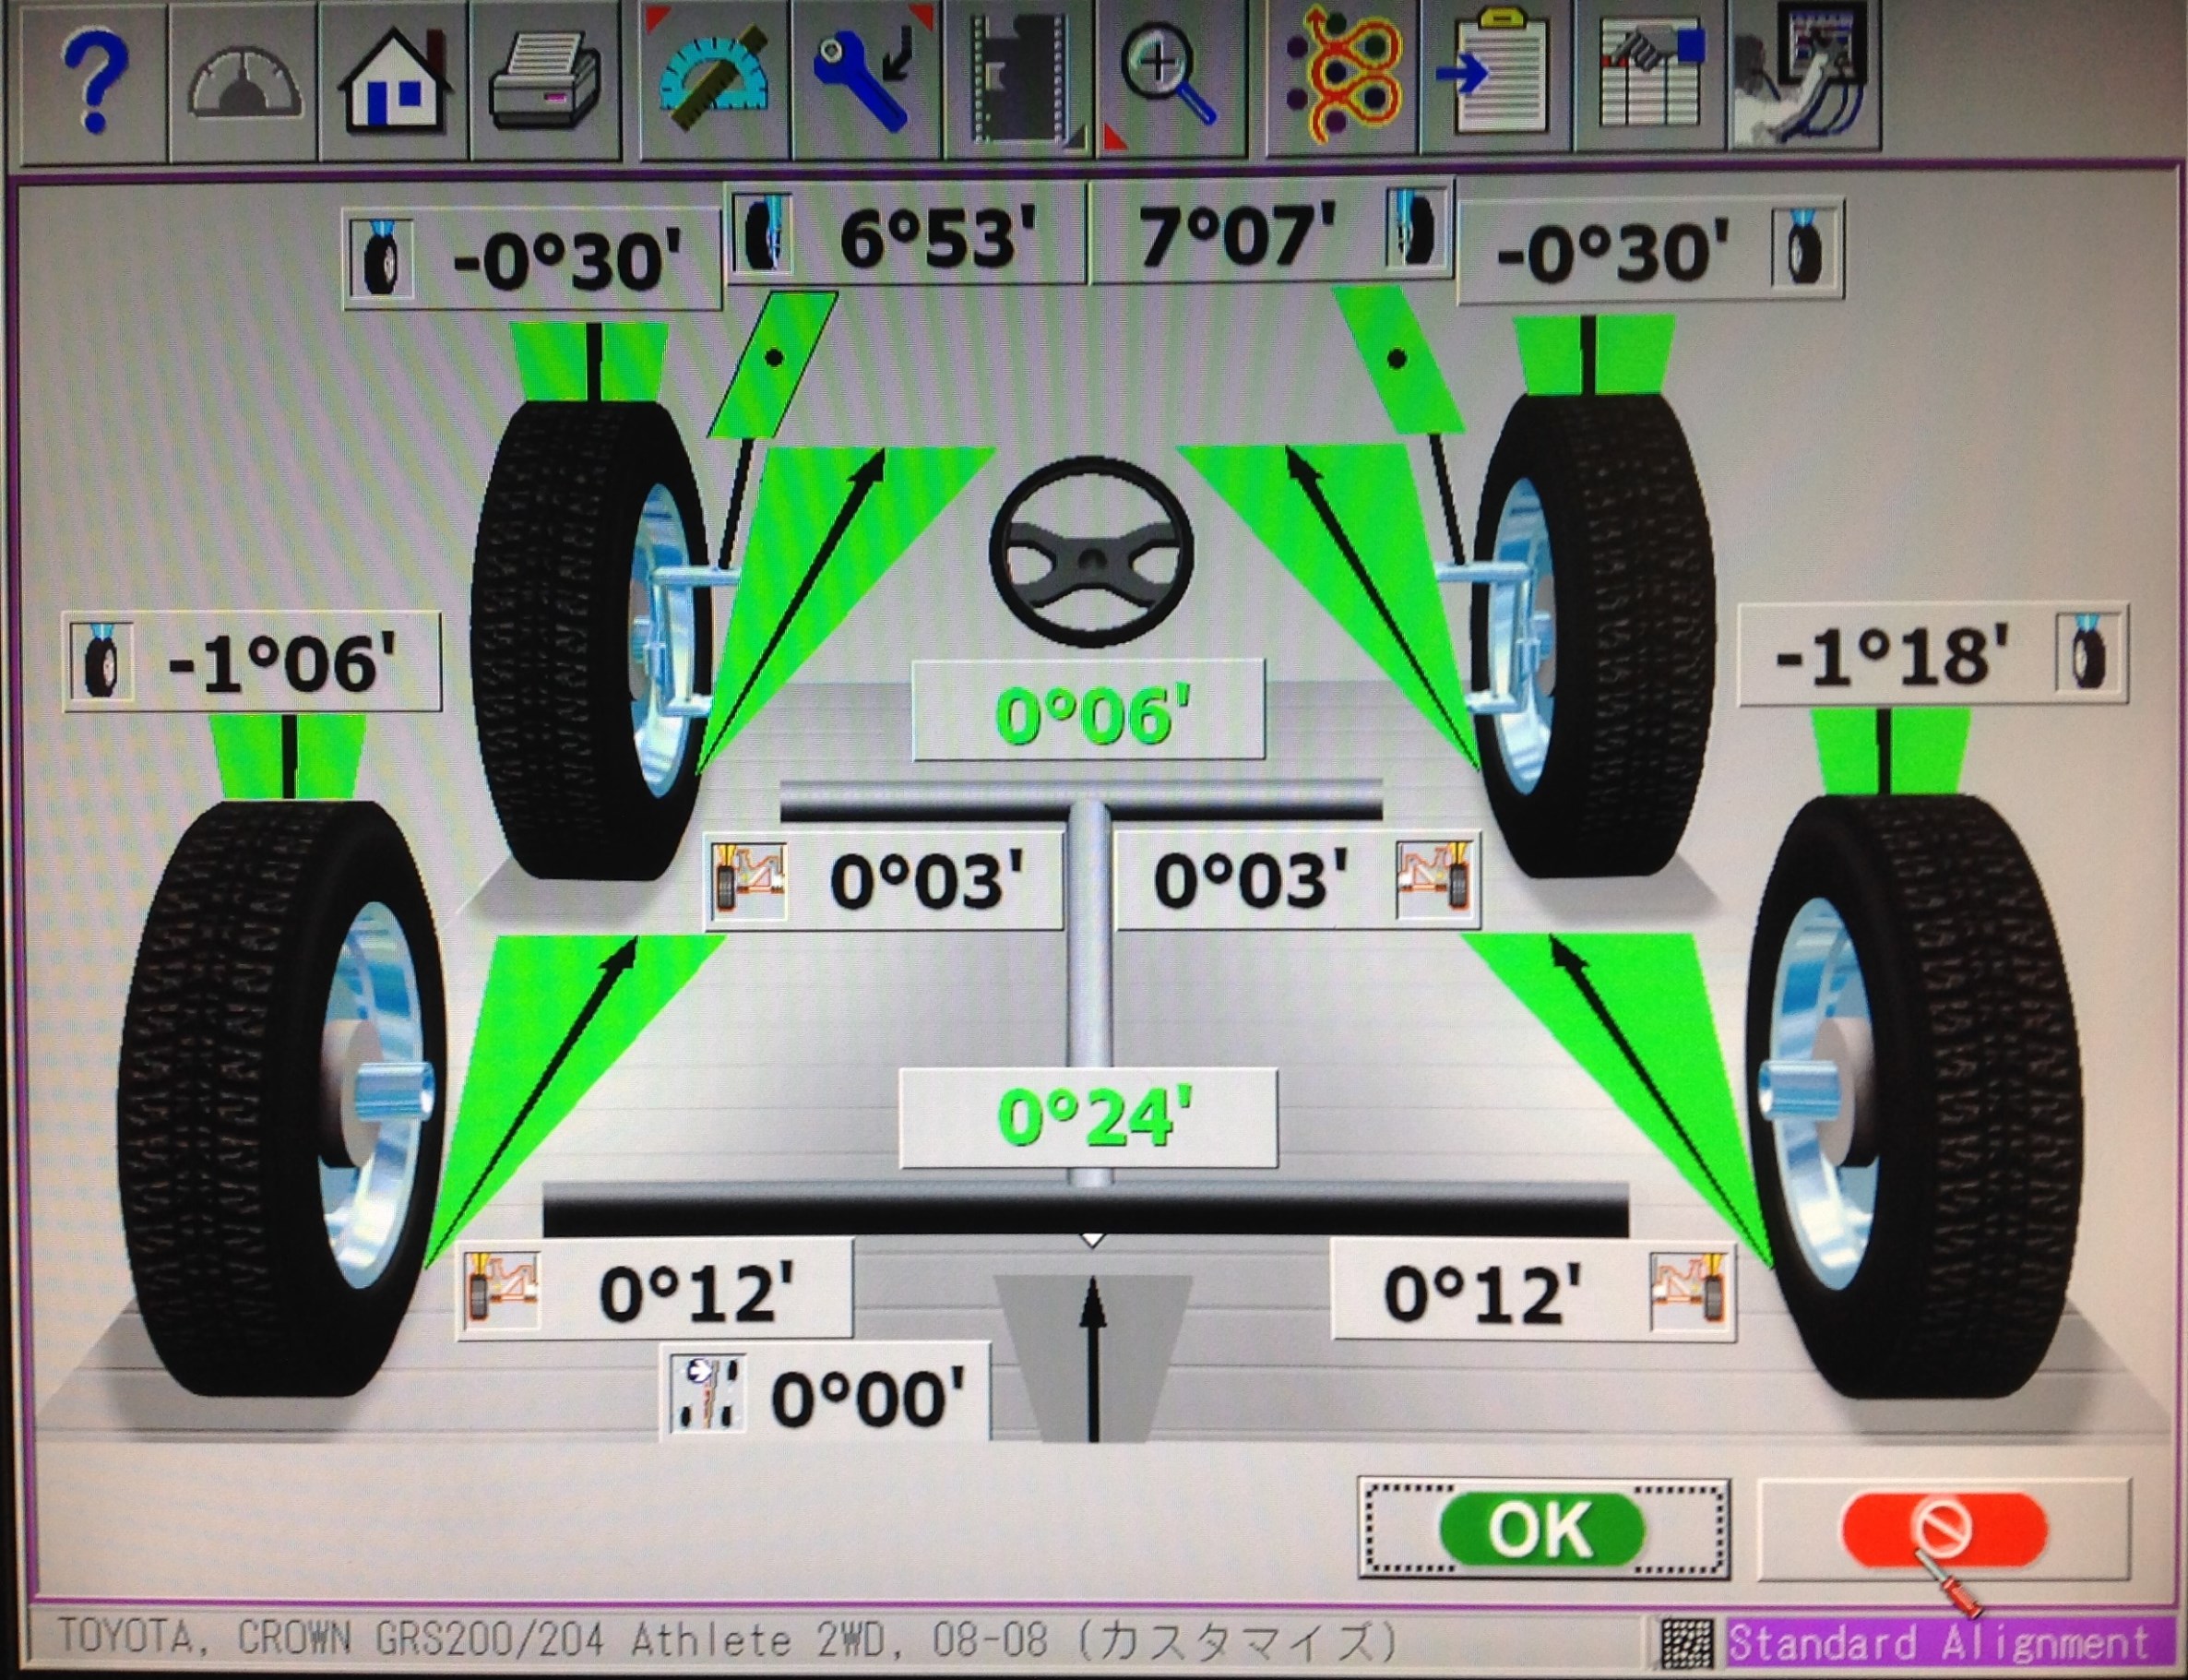Click the rear total toe 0°24' box
The image size is (2188, 1680).
(x=1090, y=1118)
